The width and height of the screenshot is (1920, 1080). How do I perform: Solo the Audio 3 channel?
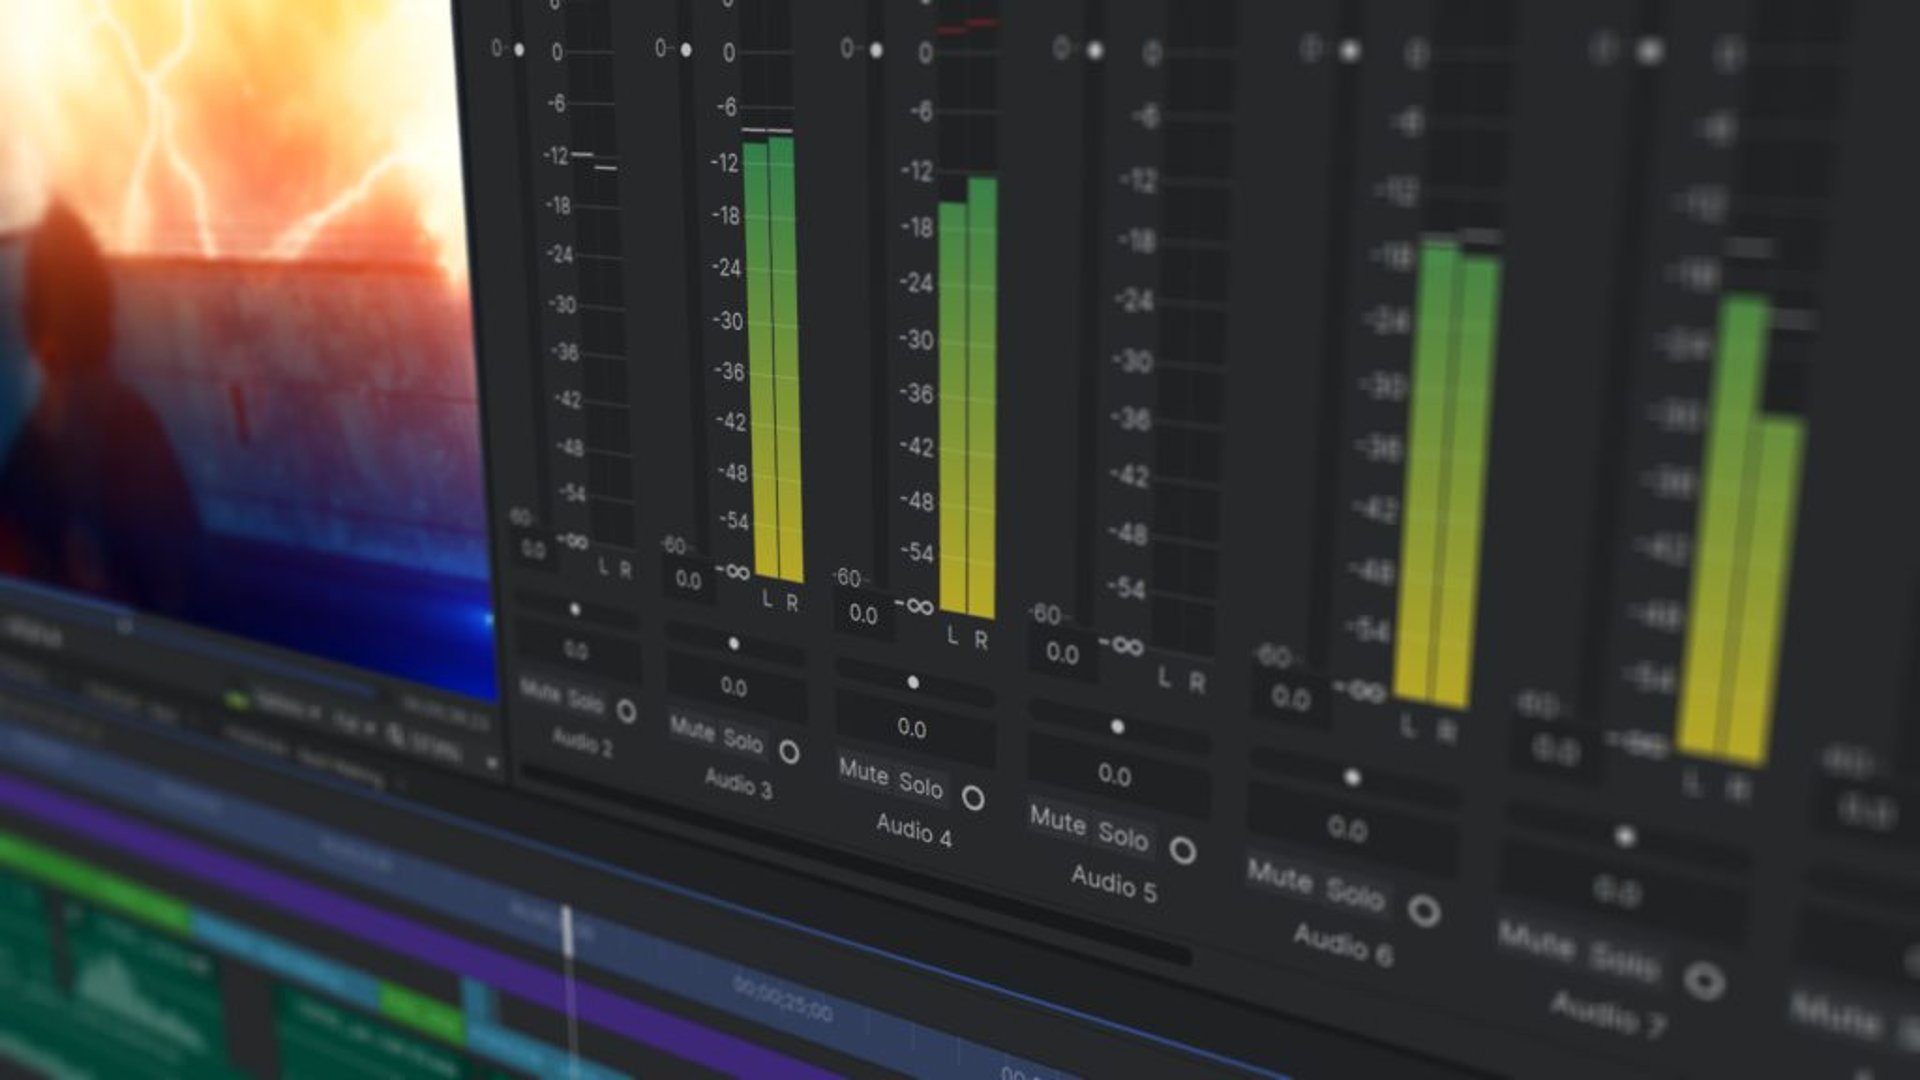pyautogui.click(x=743, y=741)
